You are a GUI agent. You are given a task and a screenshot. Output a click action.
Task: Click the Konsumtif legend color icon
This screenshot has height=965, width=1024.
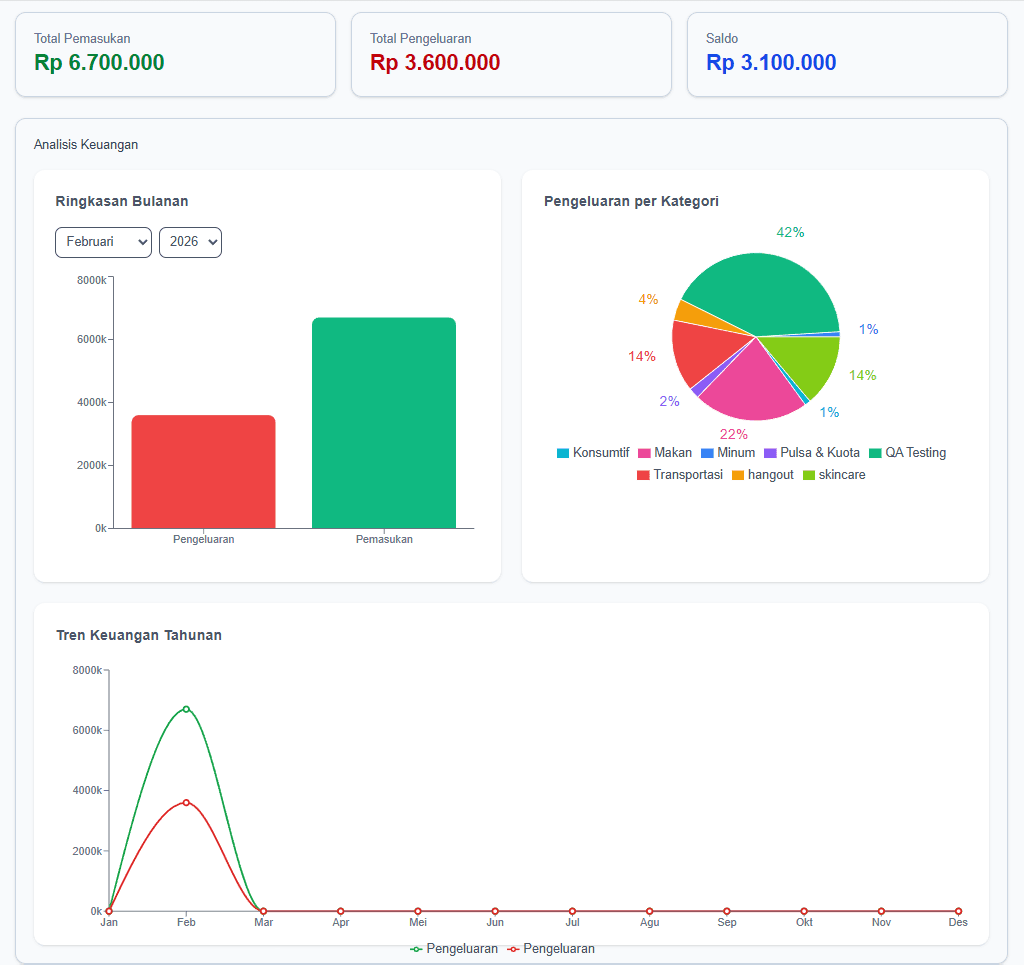(x=563, y=453)
